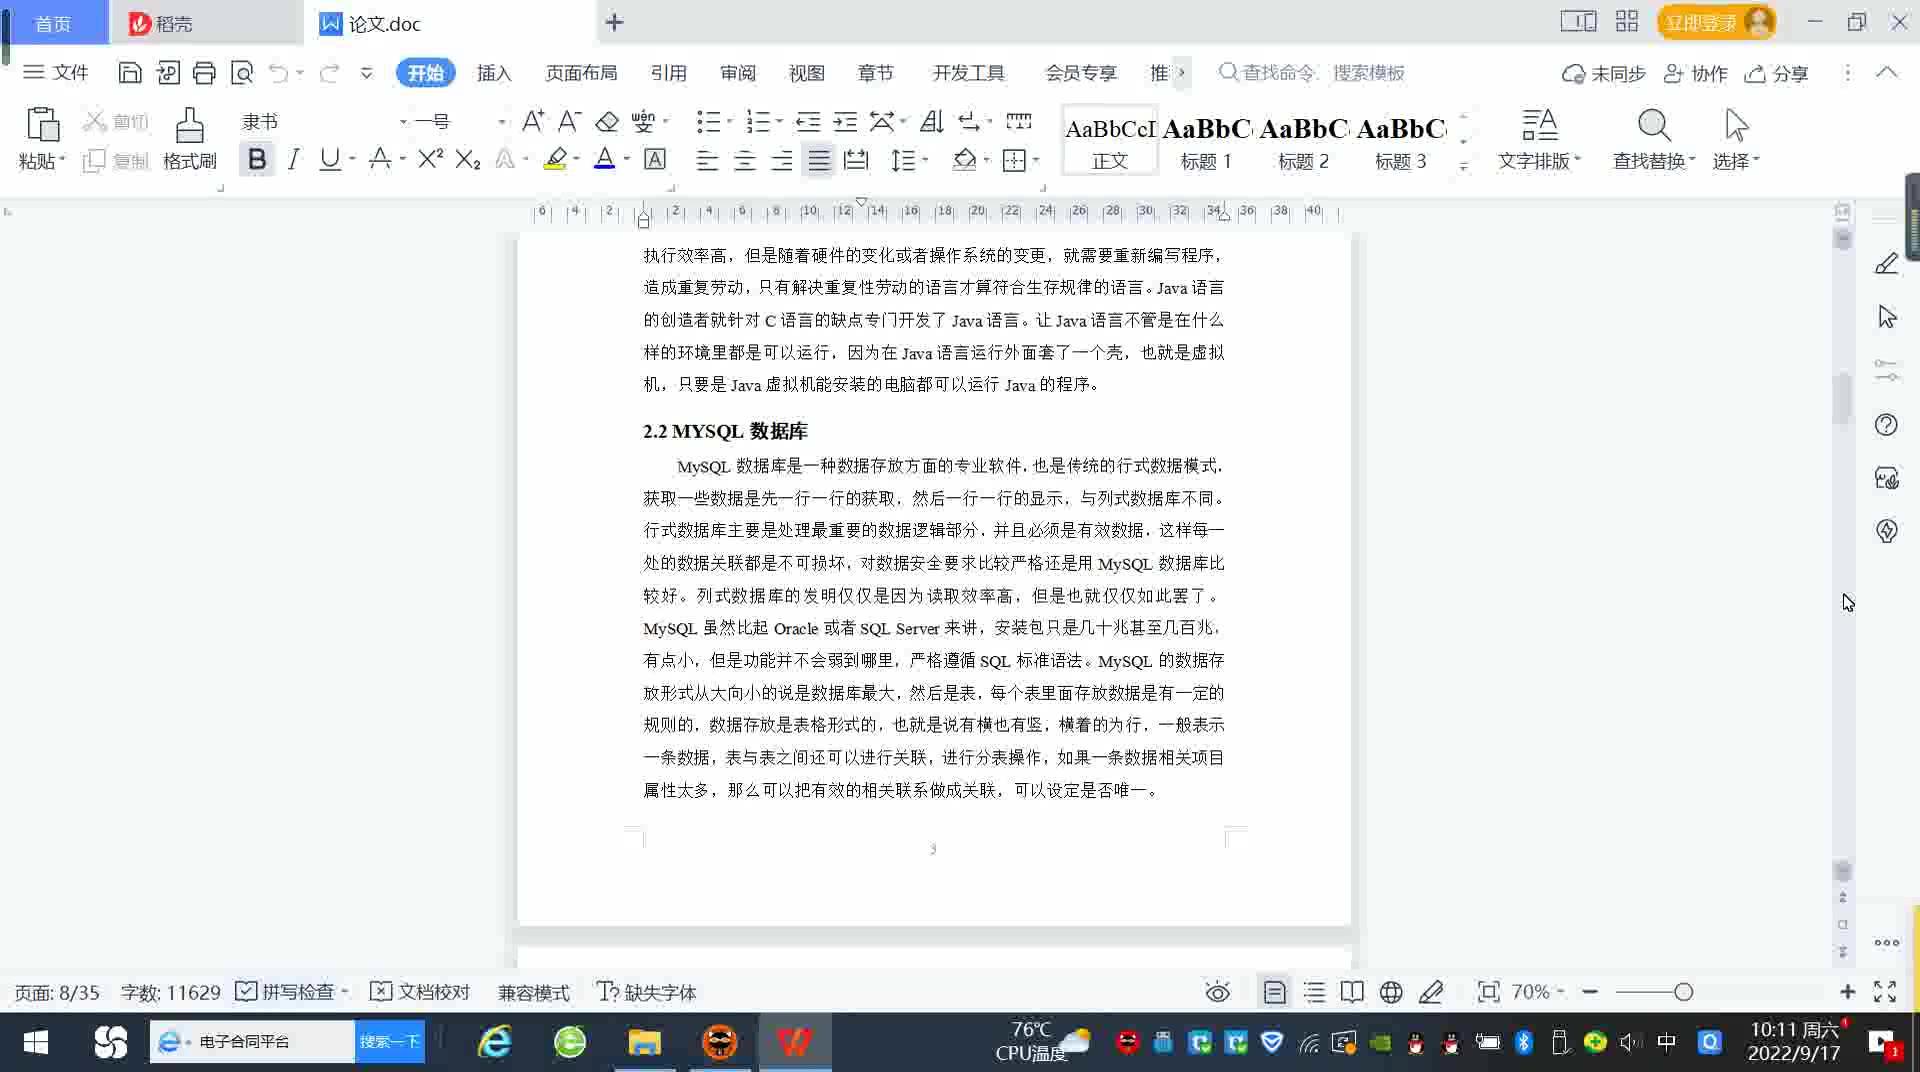
Task: Toggle spell check (拼写检查) in status bar
Action: pos(290,992)
